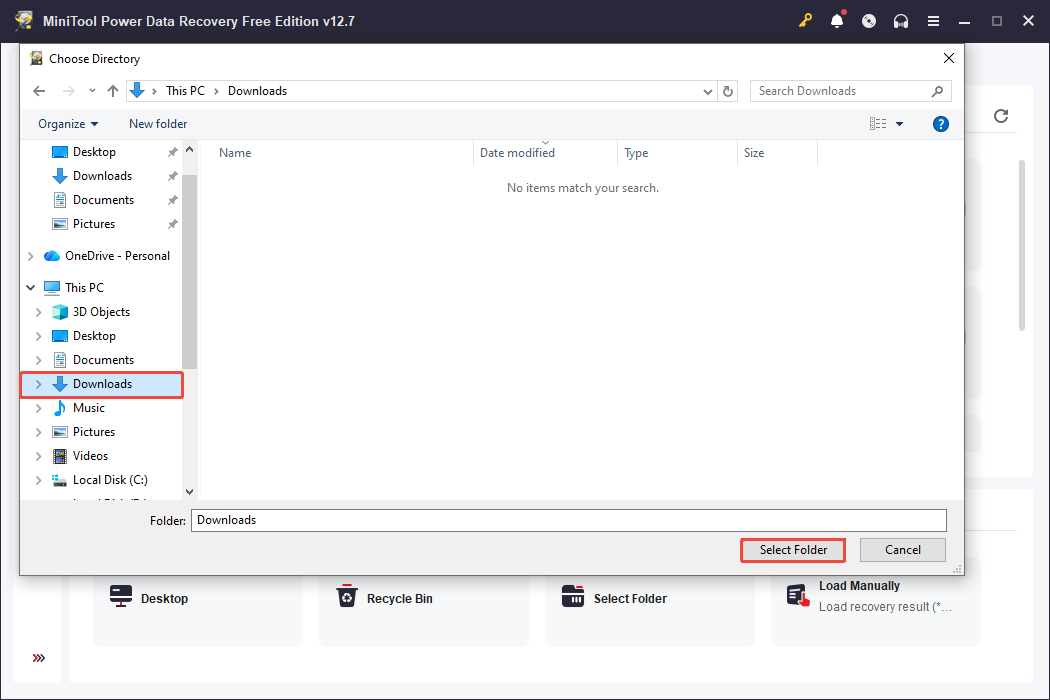
Task: Click the Search Downloads magnifier icon
Action: [937, 91]
